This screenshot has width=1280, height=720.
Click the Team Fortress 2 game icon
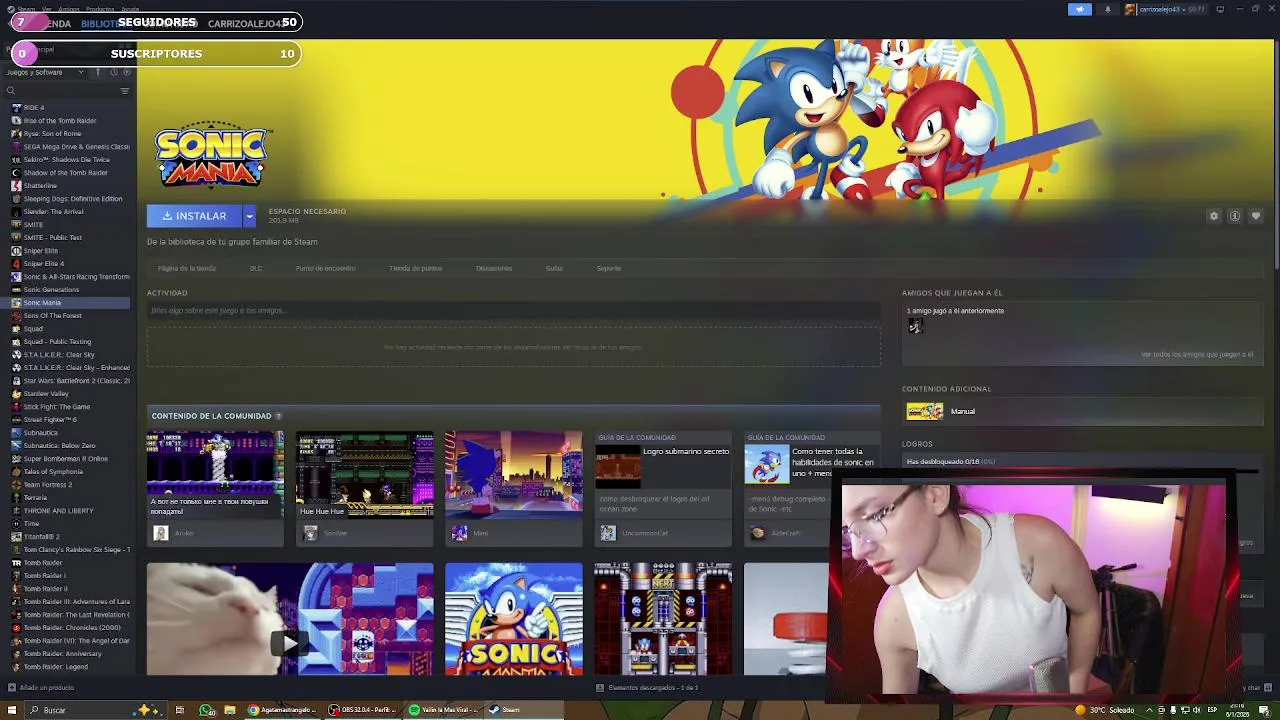(16, 484)
